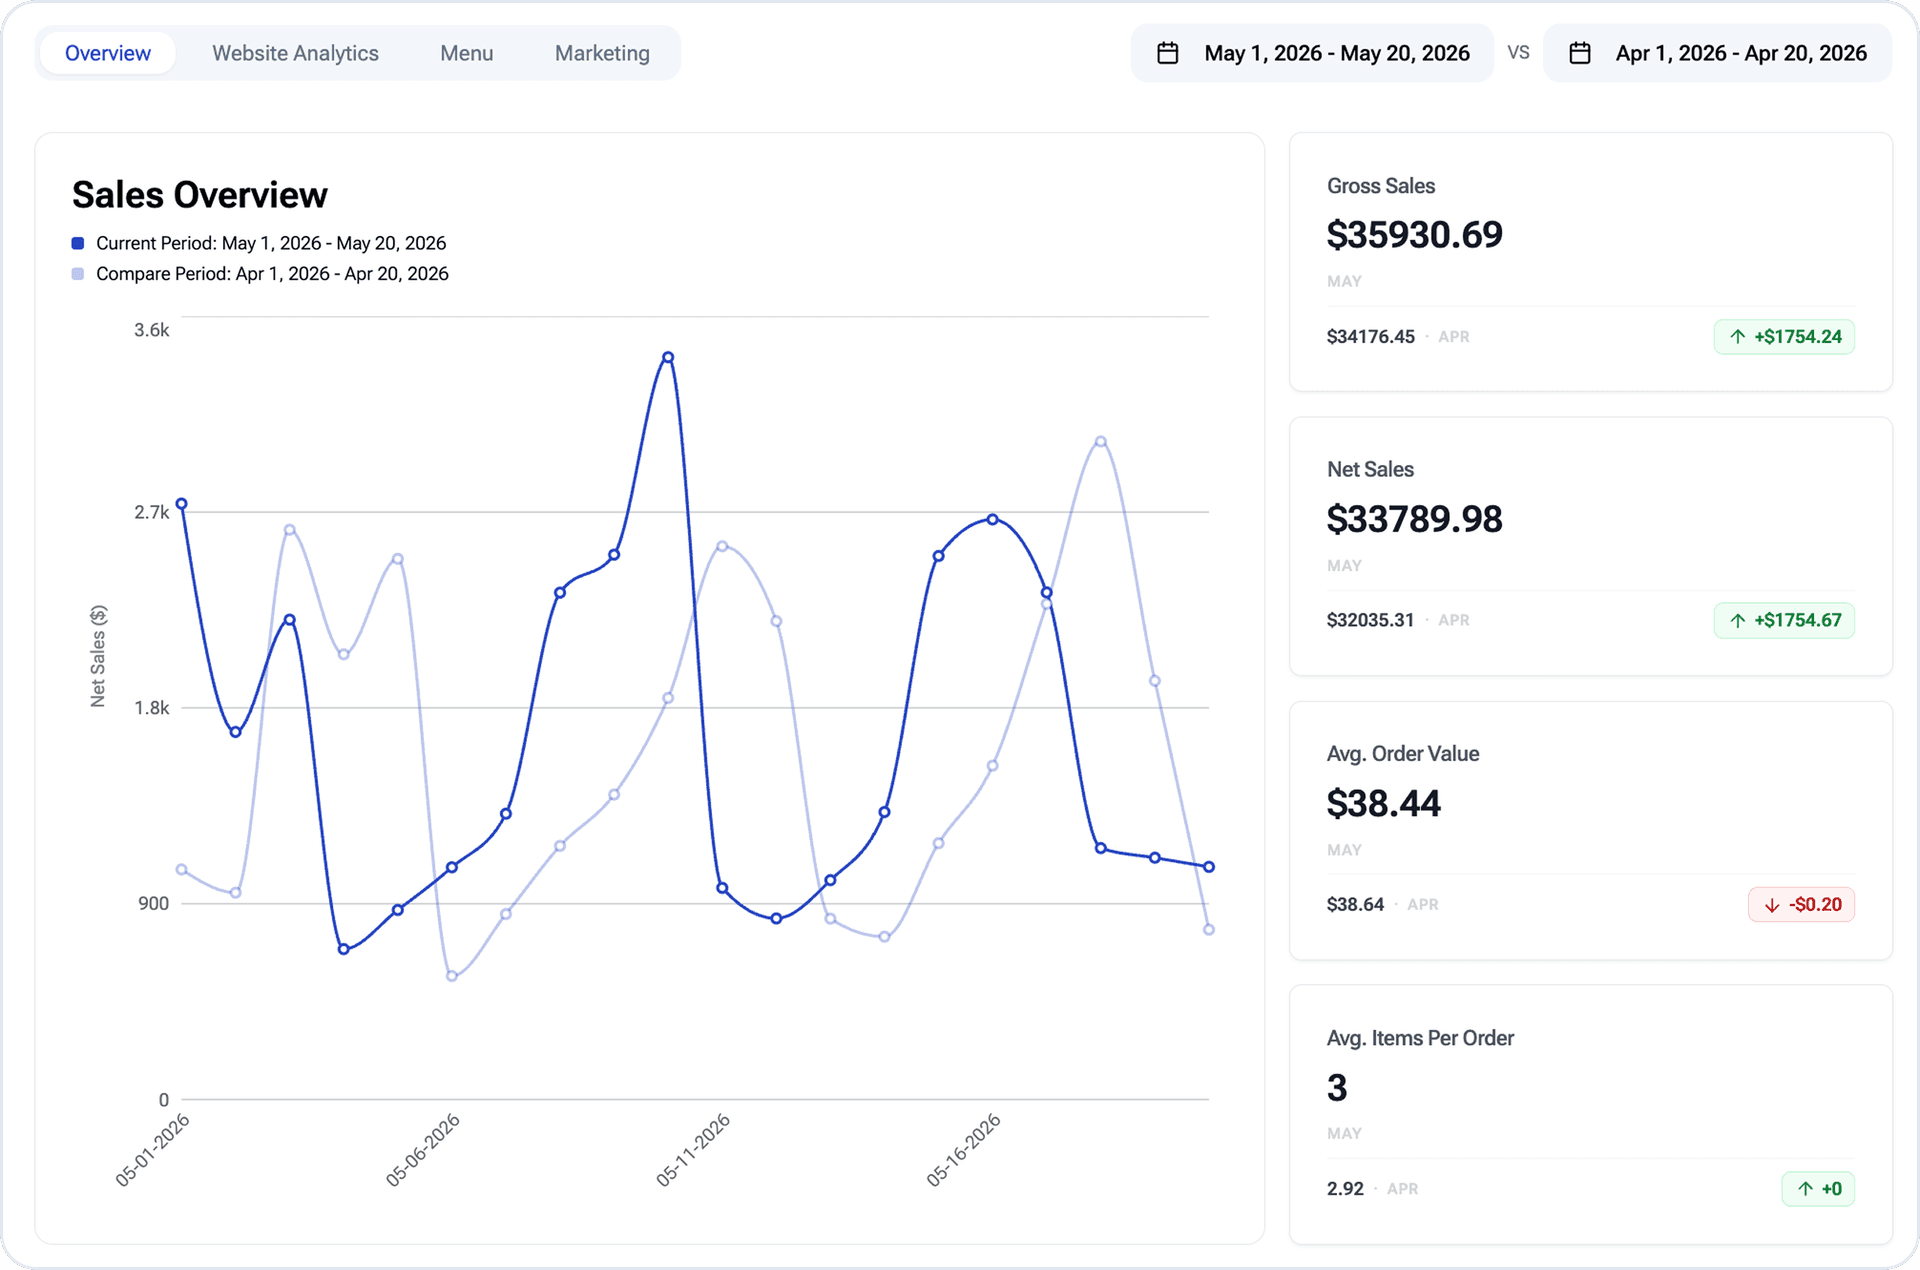Click the April gross sales $34176.45
The height and width of the screenshot is (1270, 1920).
[x=1370, y=337]
